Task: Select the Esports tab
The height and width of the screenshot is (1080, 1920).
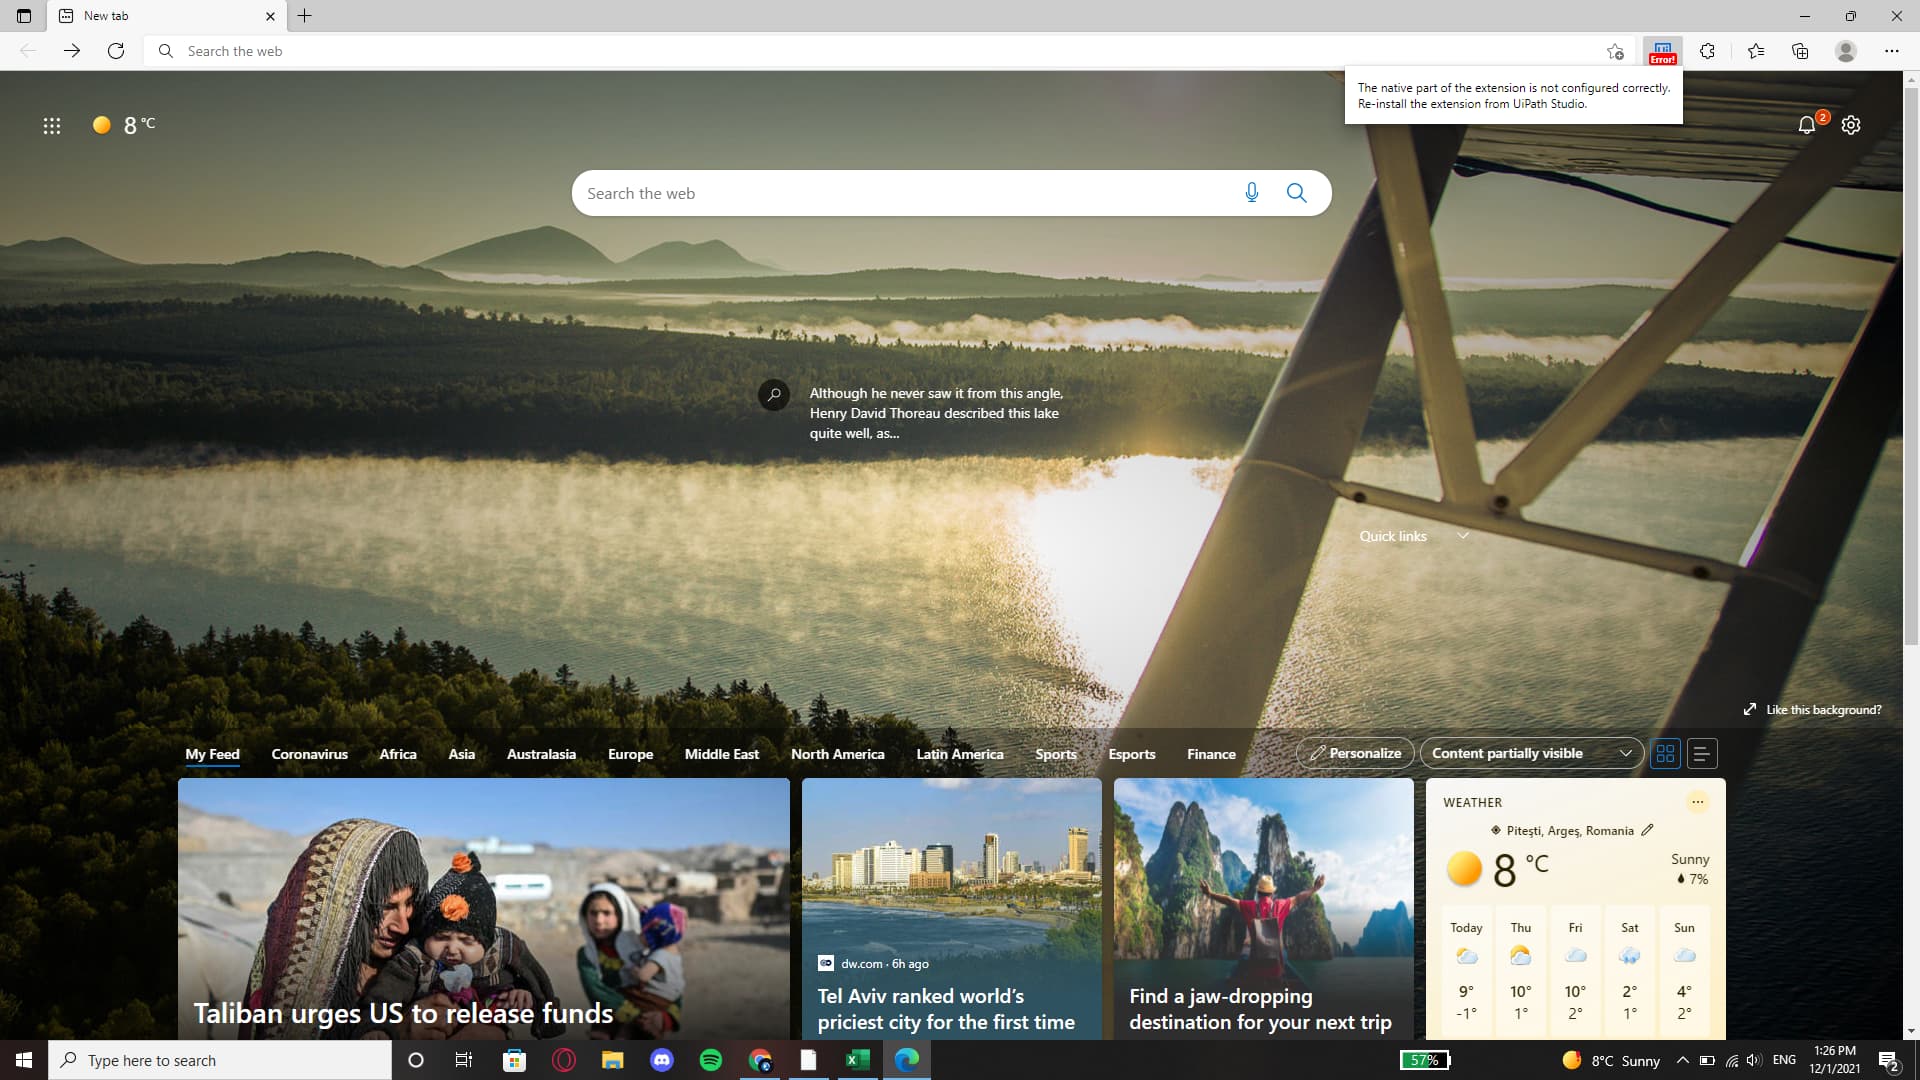Action: click(1132, 754)
